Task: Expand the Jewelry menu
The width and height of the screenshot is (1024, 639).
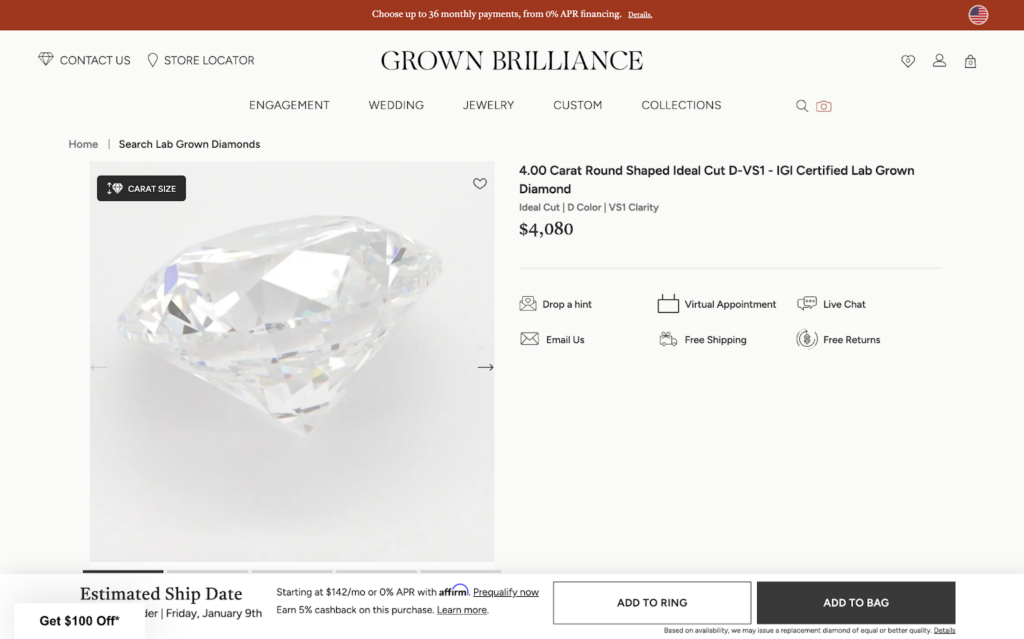Action: 488,105
